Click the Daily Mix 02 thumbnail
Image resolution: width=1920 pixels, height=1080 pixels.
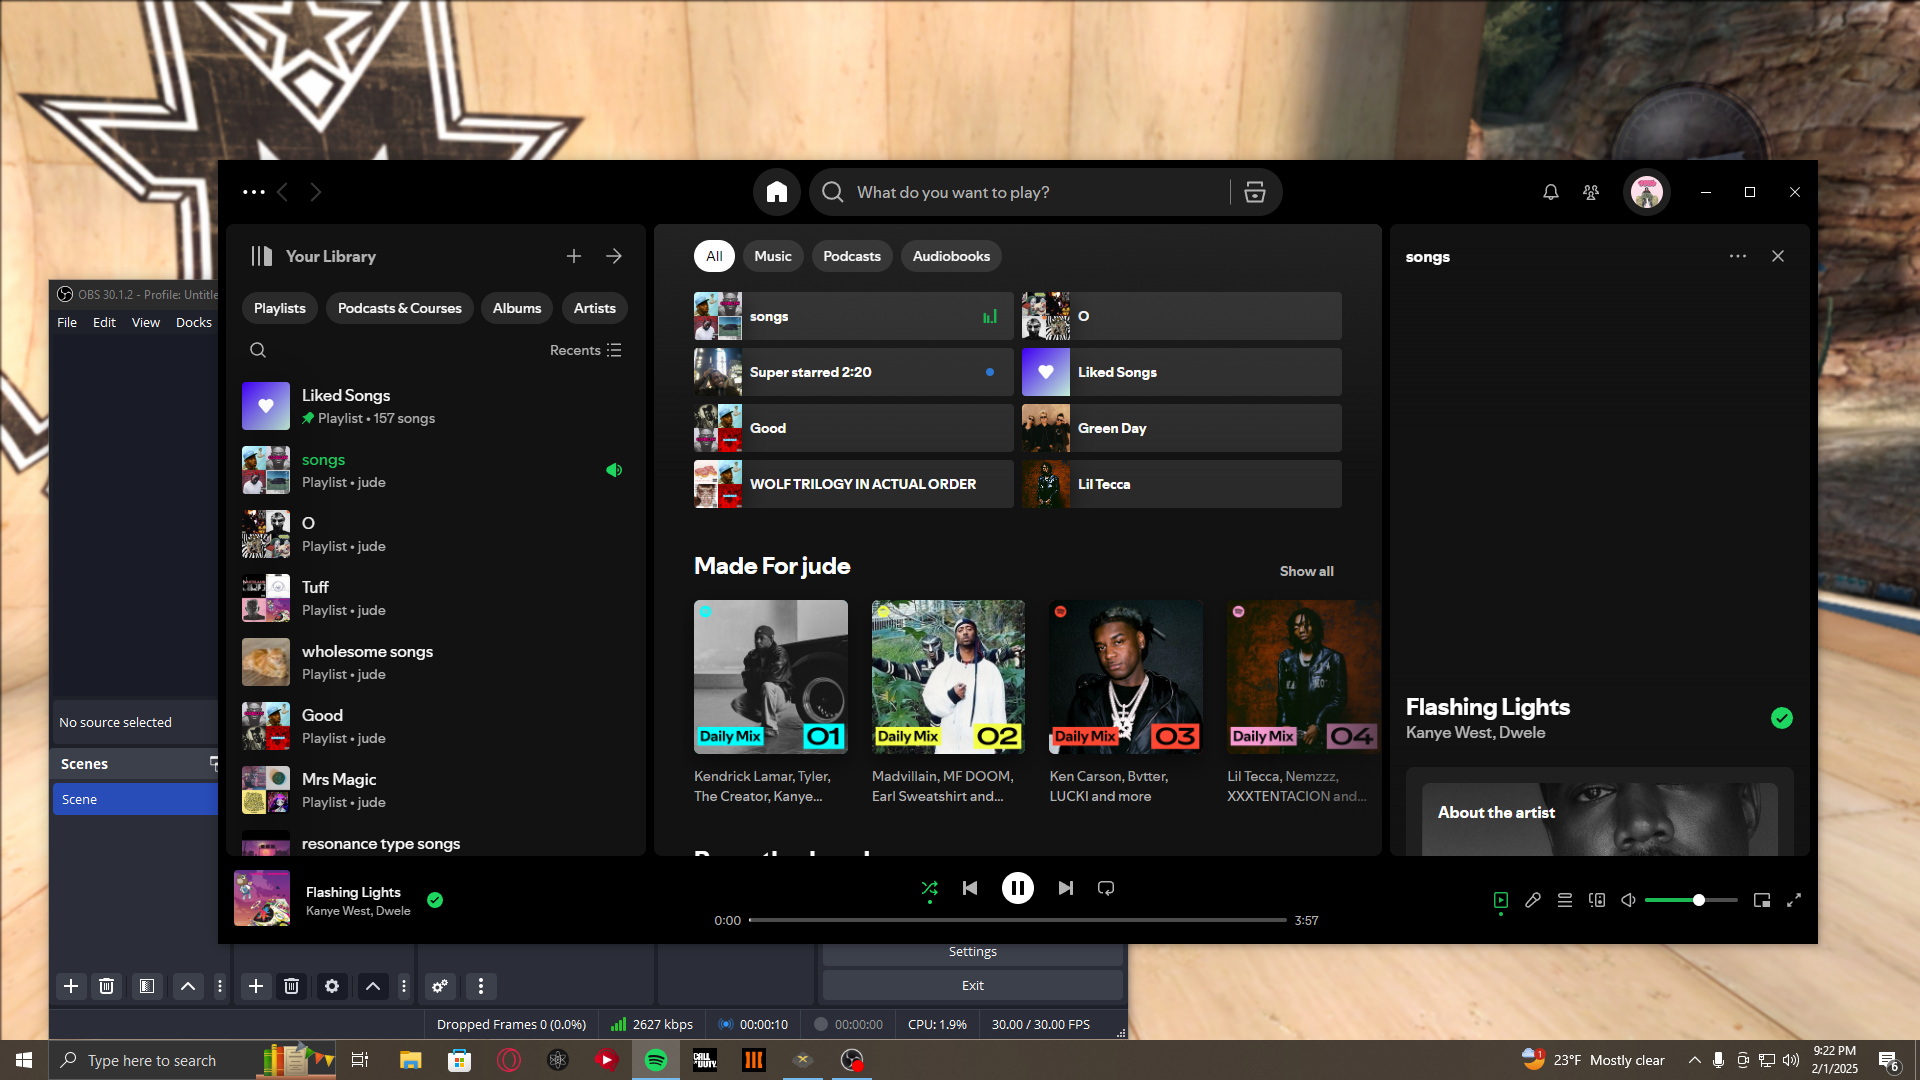(x=948, y=676)
